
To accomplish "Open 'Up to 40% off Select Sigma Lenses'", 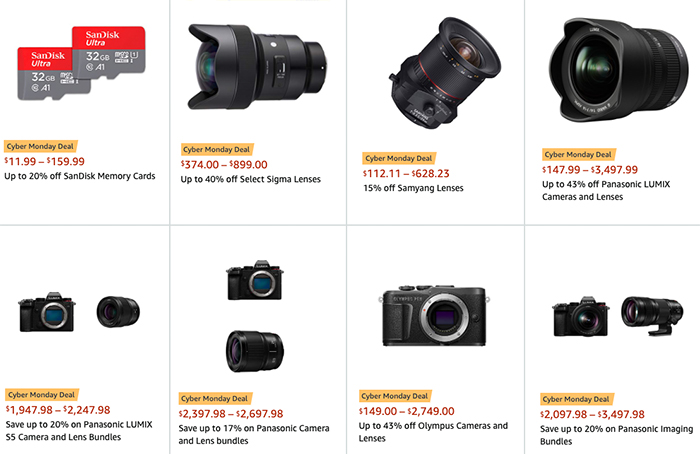I will [250, 179].
